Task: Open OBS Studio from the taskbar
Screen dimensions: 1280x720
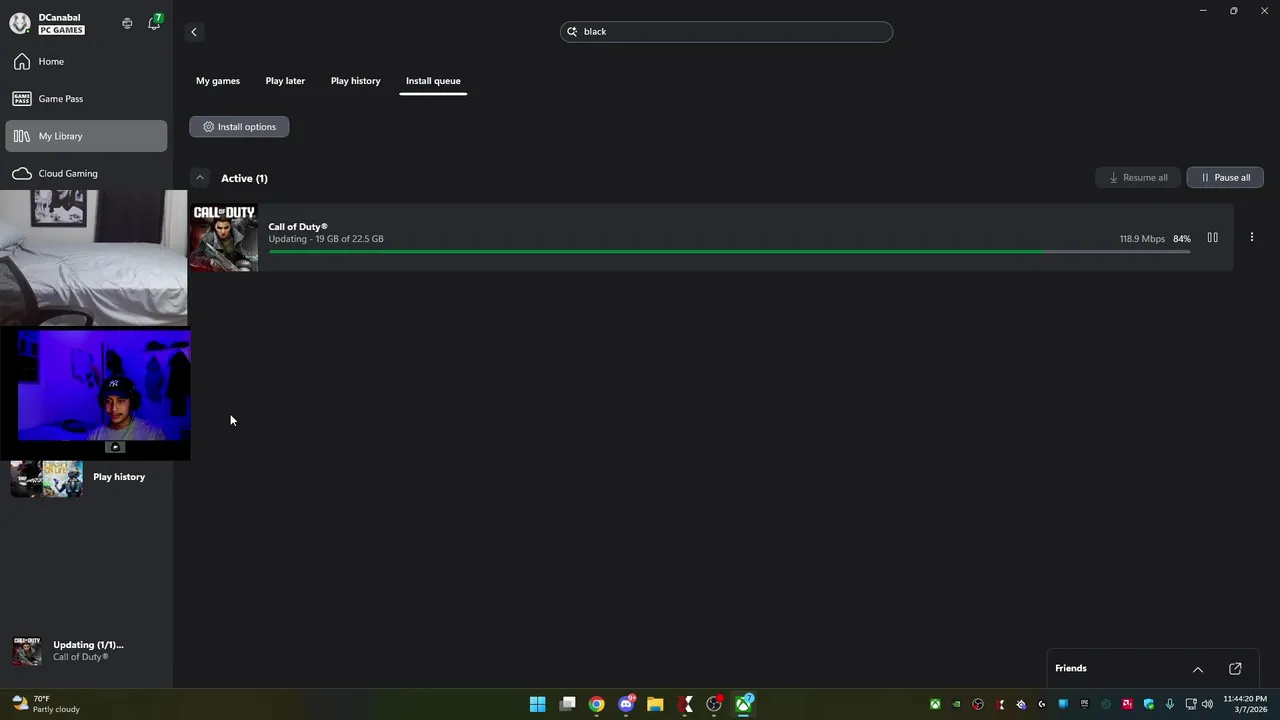Action: 714,704
